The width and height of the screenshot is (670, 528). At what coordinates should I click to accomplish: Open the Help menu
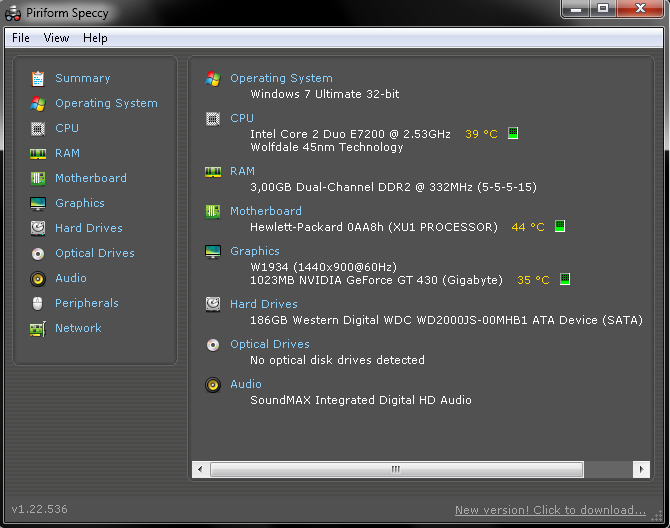[95, 38]
